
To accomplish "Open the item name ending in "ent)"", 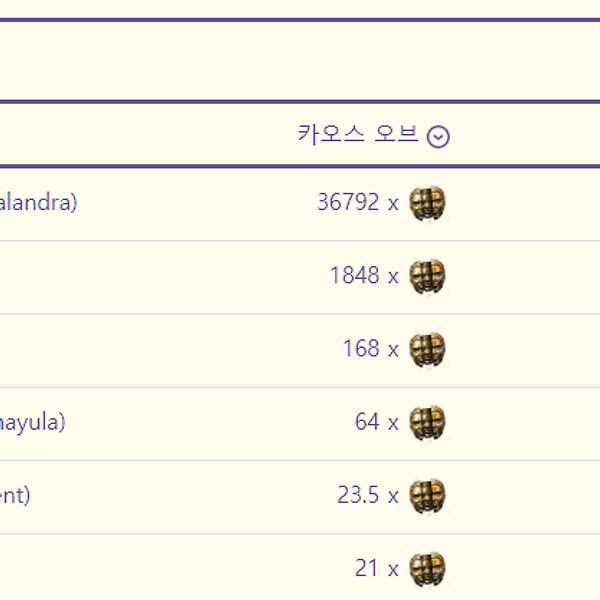I will 15,495.
